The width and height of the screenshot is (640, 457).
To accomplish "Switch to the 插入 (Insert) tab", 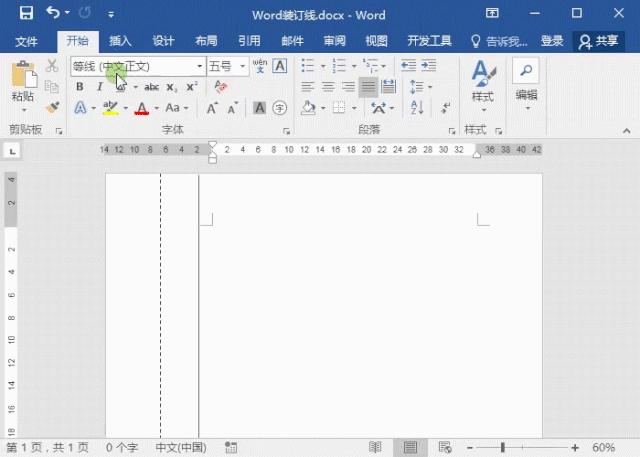I will (x=120, y=41).
